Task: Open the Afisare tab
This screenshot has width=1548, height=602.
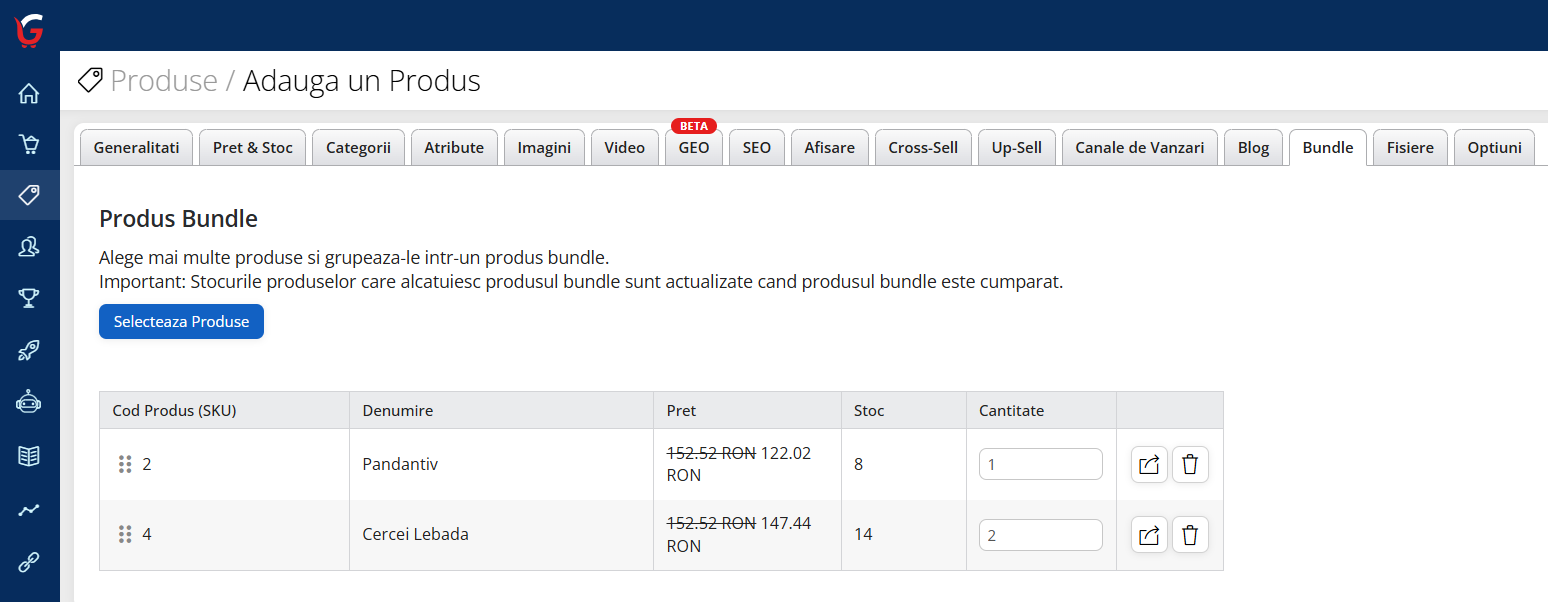Action: click(x=830, y=148)
